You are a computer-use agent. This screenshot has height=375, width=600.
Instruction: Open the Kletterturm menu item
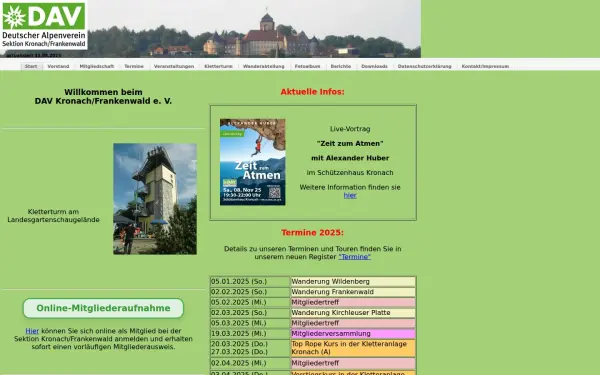click(218, 66)
